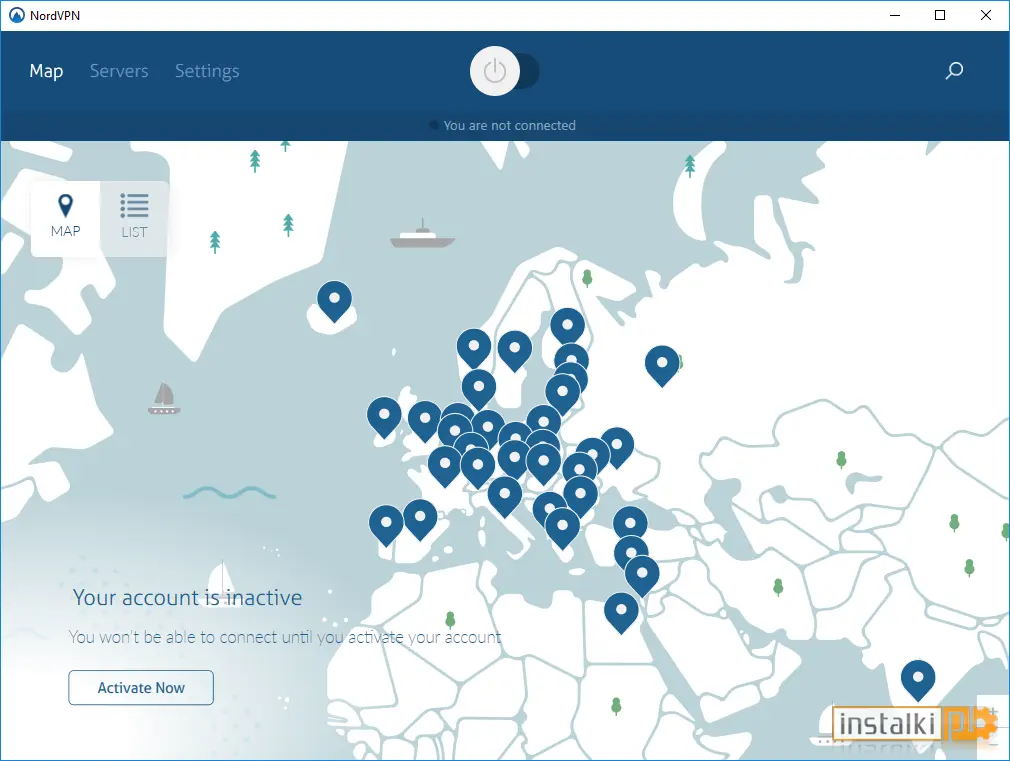
Task: Select the Ukraine server pin
Action: [617, 446]
